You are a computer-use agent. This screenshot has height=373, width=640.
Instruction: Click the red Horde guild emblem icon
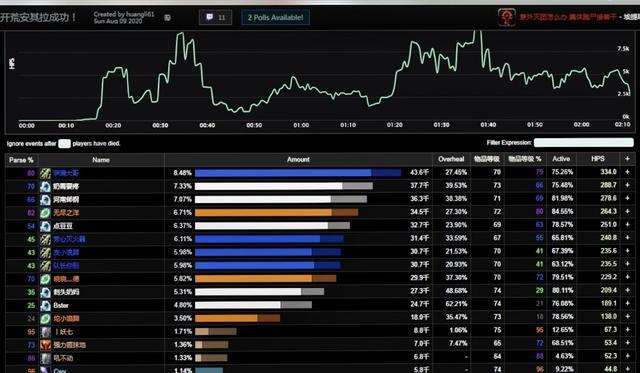coord(507,17)
